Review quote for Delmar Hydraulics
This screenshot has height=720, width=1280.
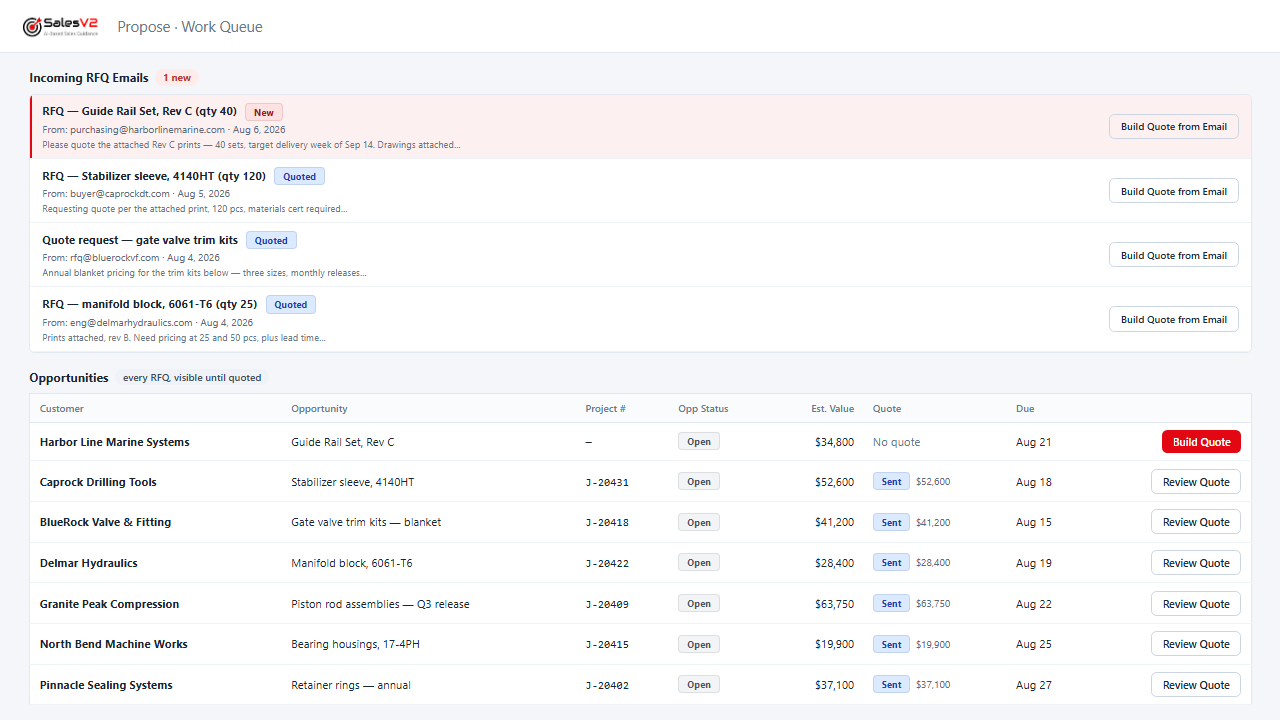(x=1196, y=563)
